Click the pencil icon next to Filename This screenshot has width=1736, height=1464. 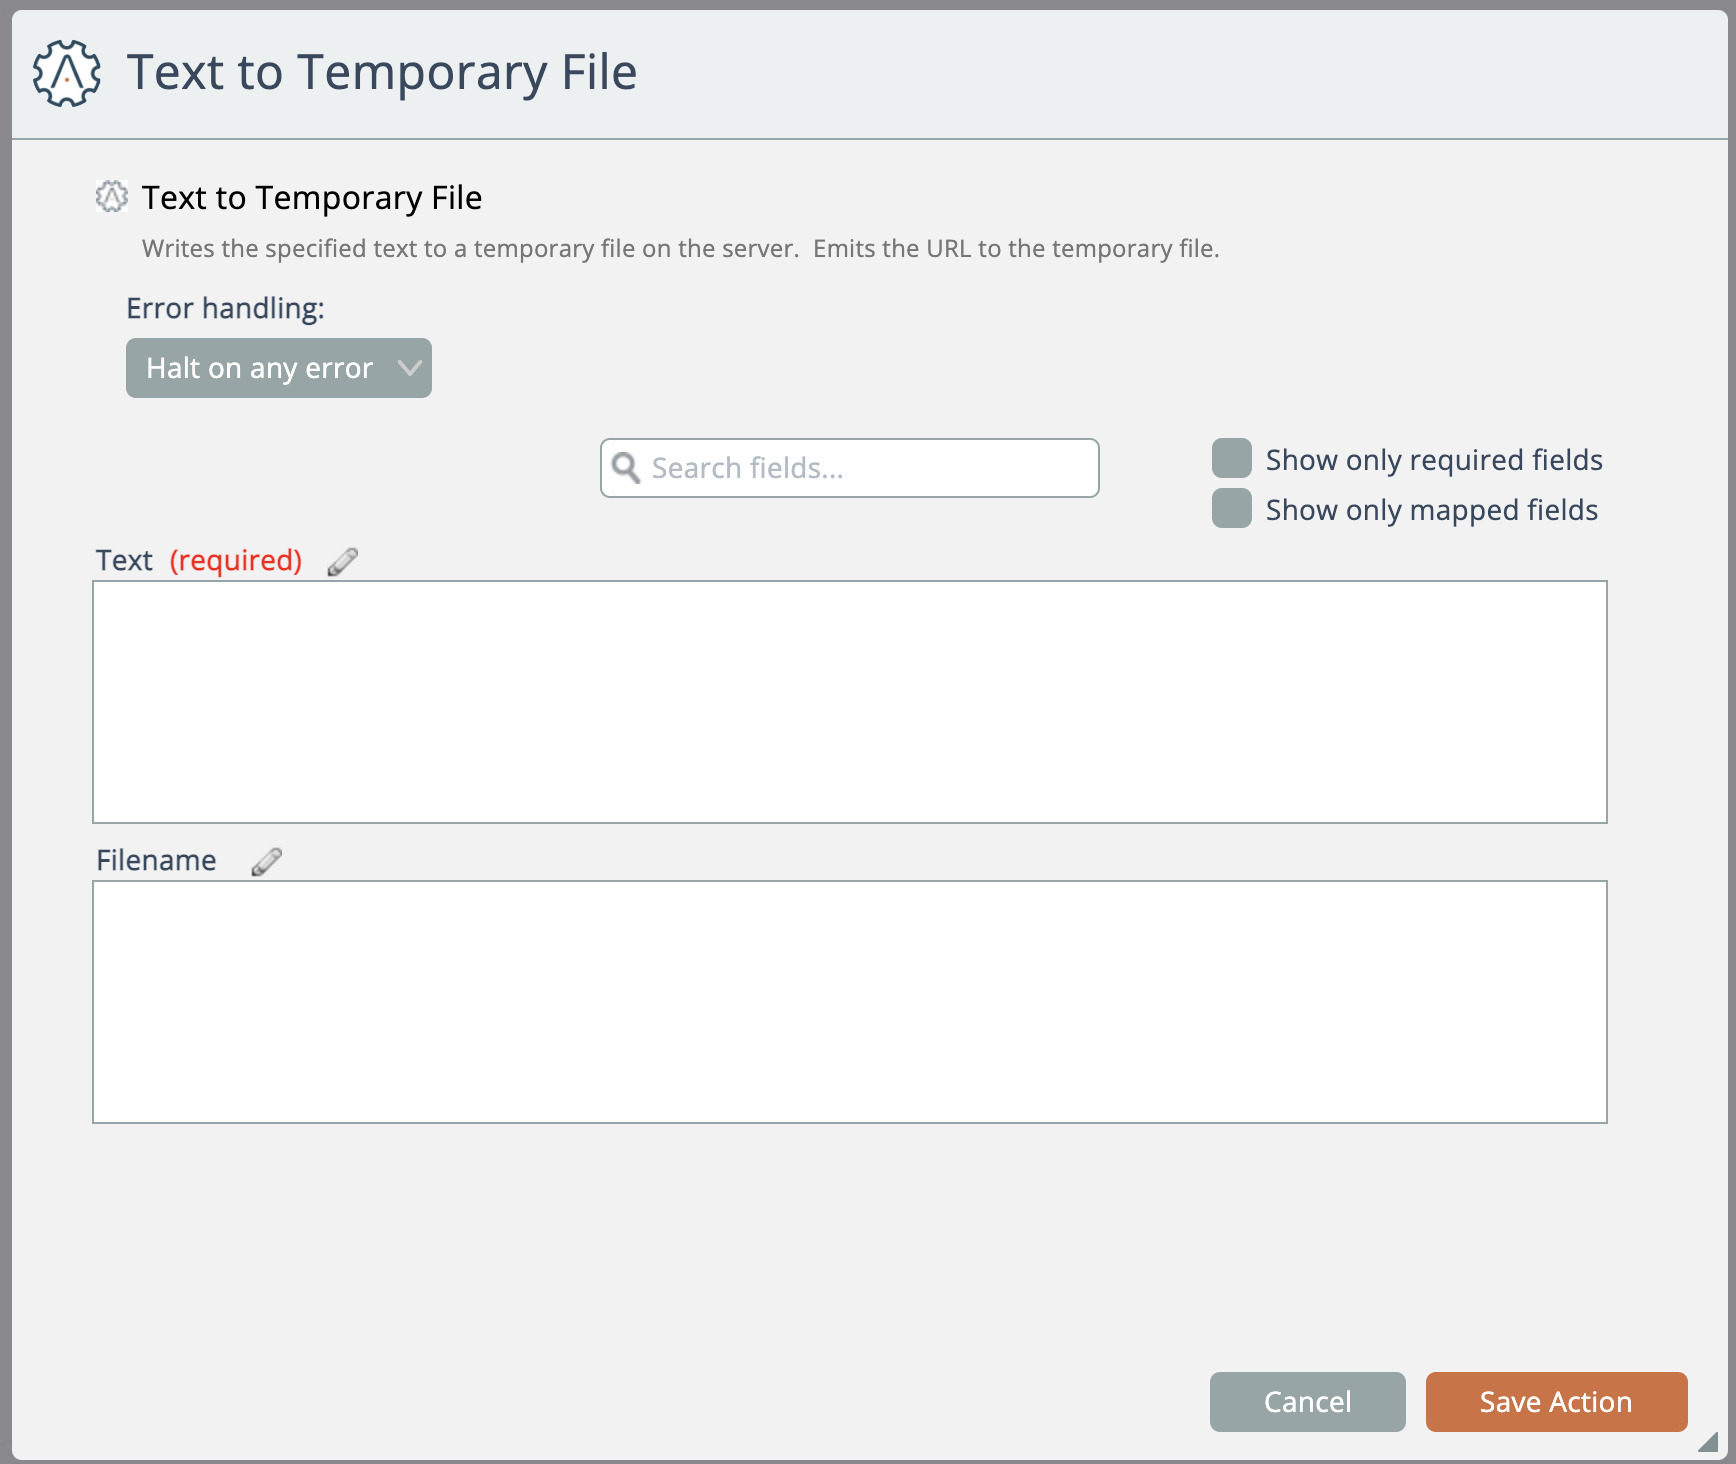coord(266,862)
